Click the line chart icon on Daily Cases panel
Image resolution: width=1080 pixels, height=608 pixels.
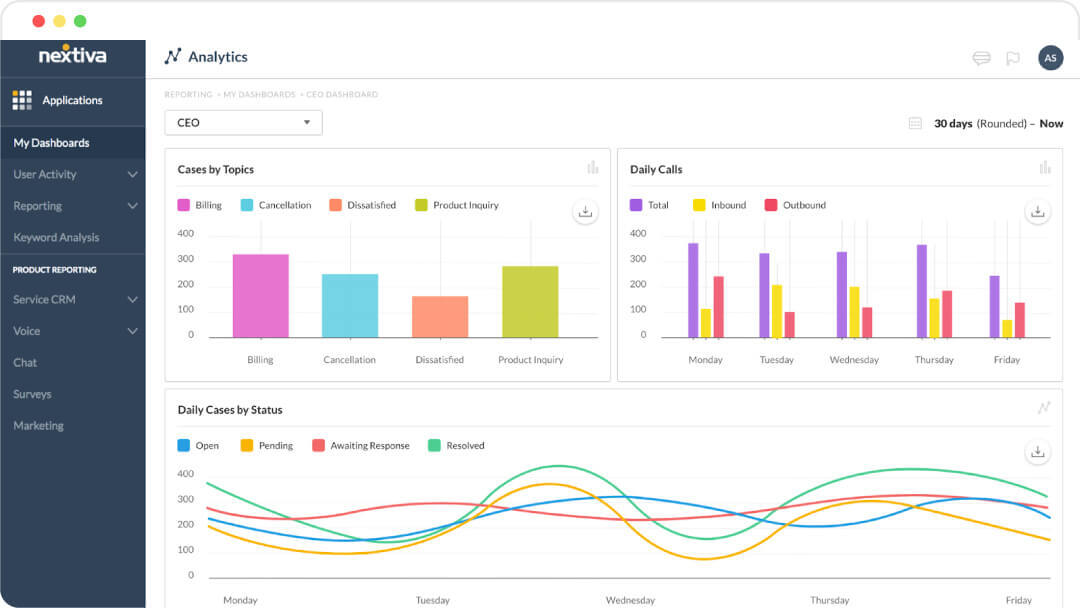(x=1044, y=408)
